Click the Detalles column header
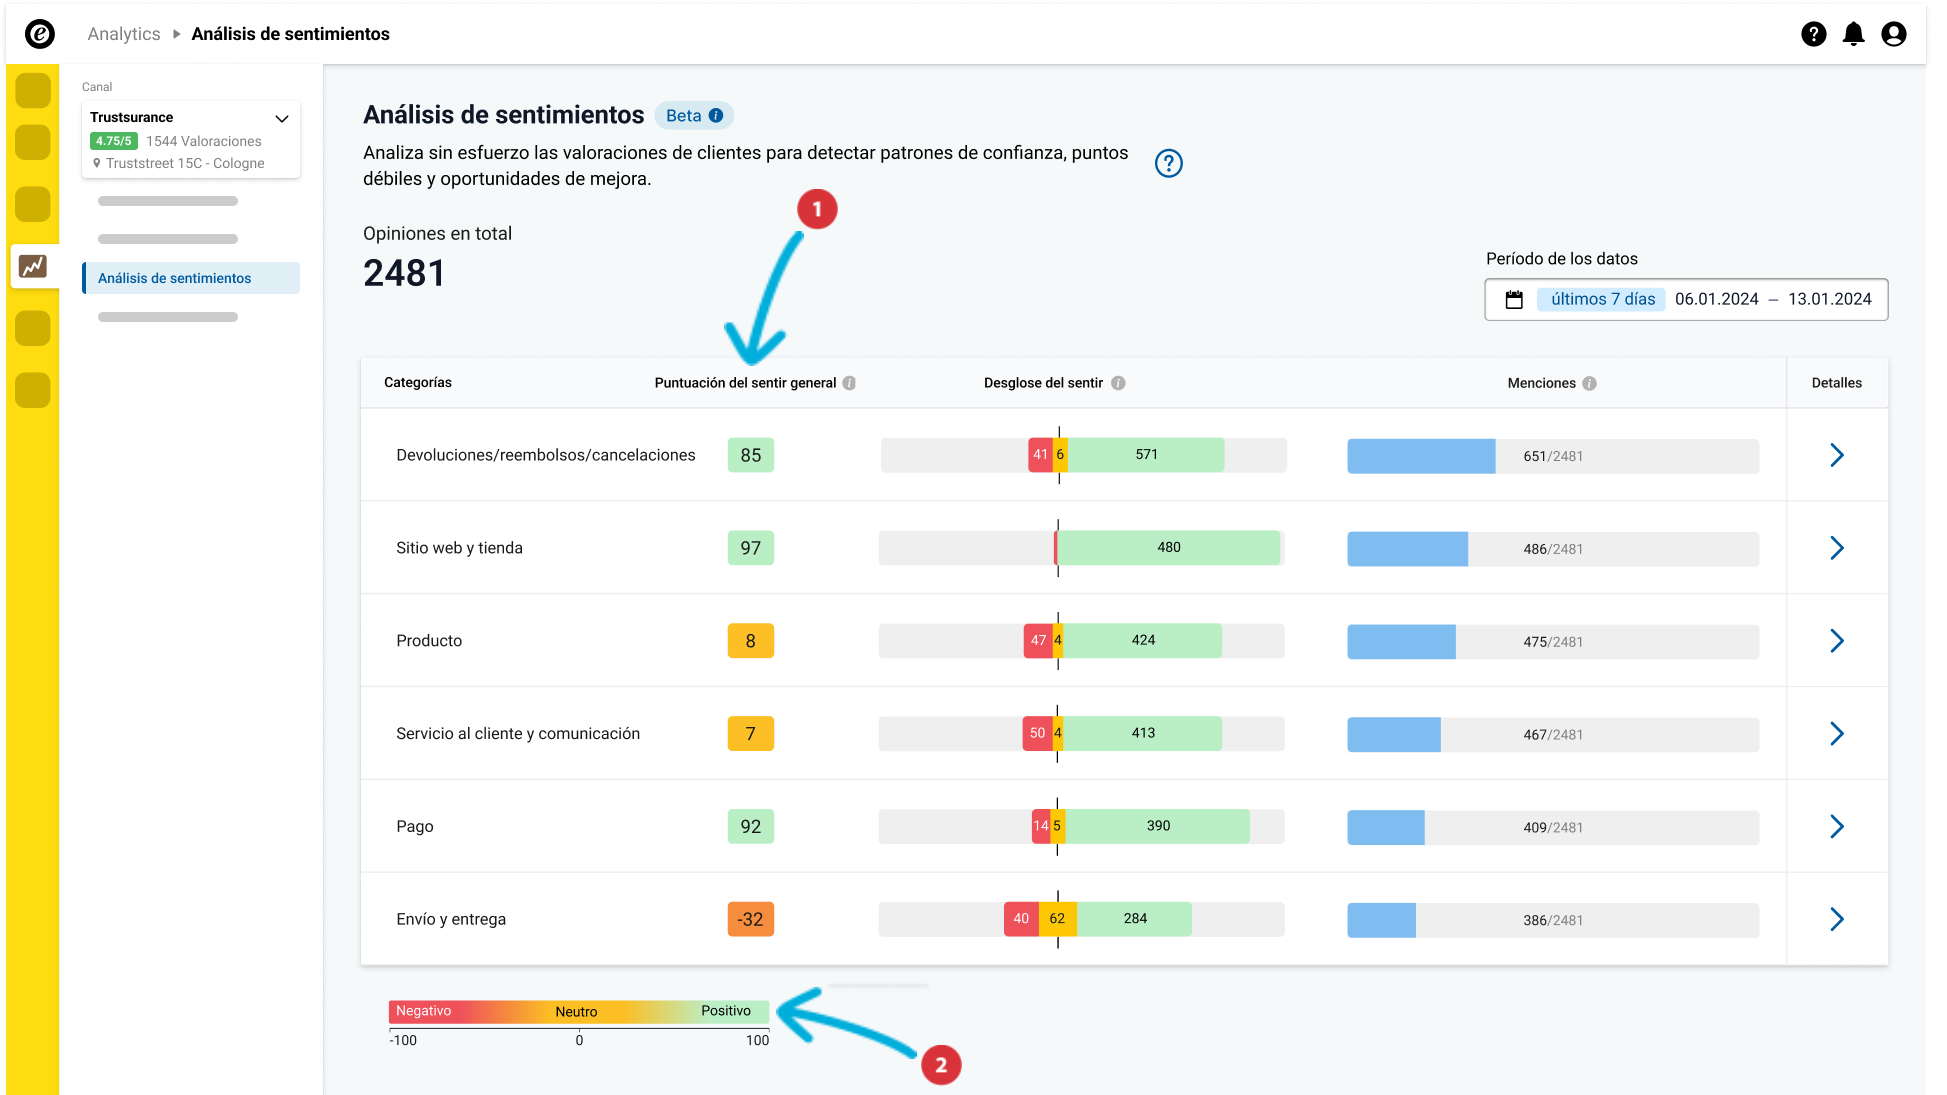The image size is (1947, 1095). 1836,383
